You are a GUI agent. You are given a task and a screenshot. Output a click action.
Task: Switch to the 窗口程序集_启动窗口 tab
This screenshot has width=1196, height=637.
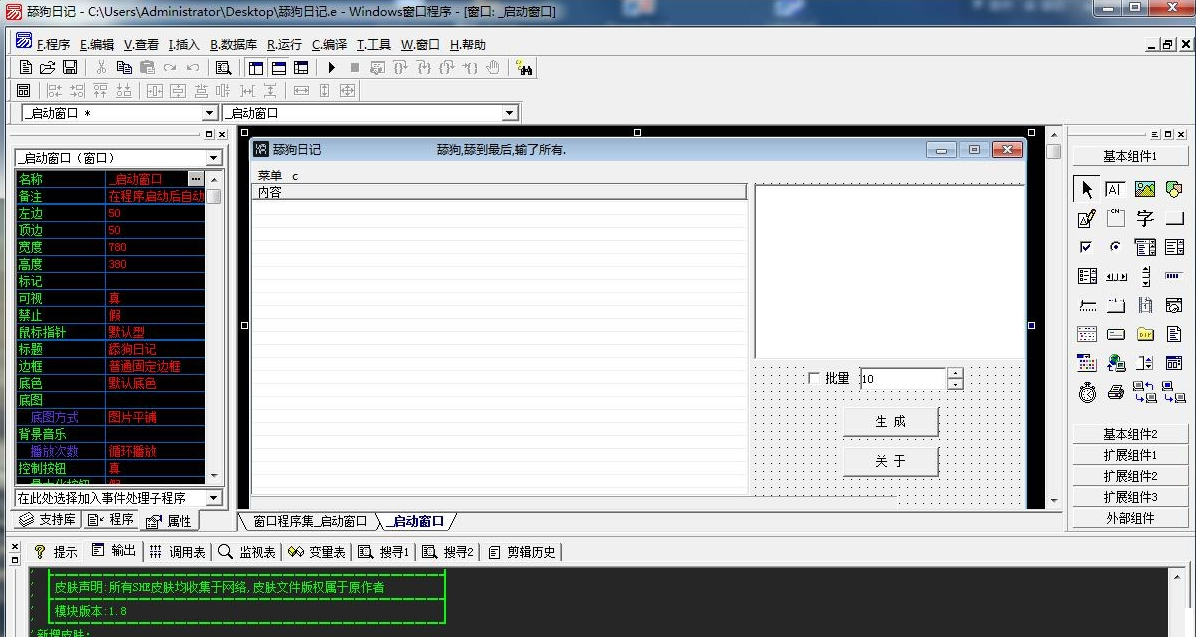(309, 522)
